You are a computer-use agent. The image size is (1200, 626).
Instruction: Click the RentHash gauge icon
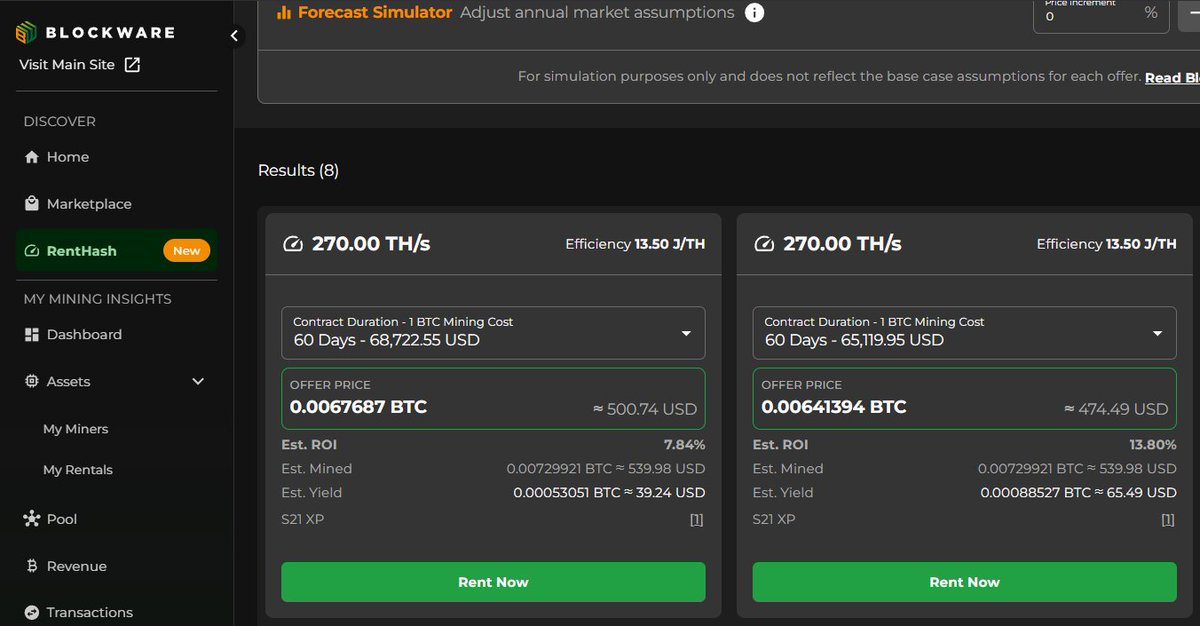point(31,251)
